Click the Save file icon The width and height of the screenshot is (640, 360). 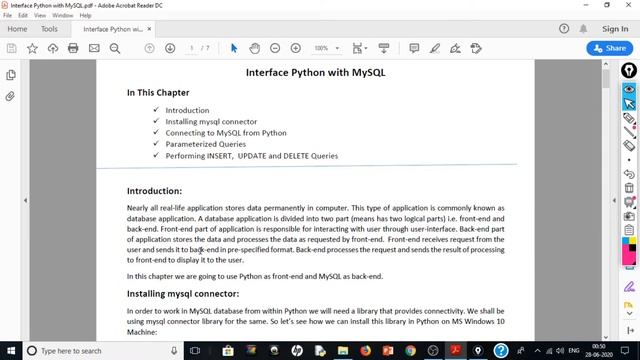click(12, 49)
